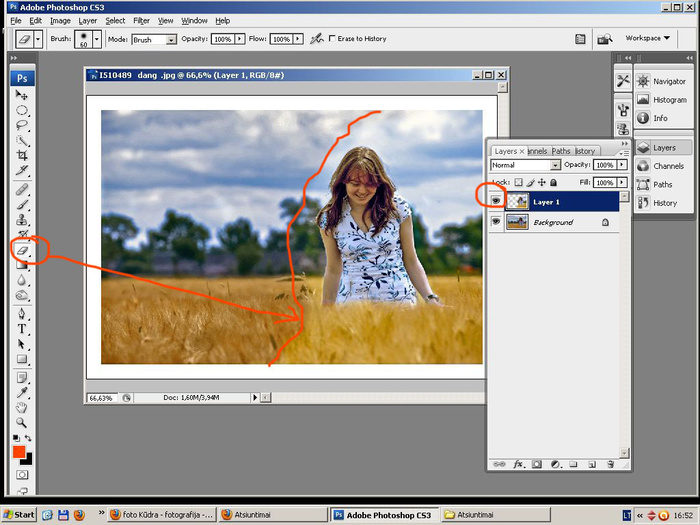This screenshot has width=700, height=525.
Task: Select the Zoom magnifier tool
Action: [22, 423]
